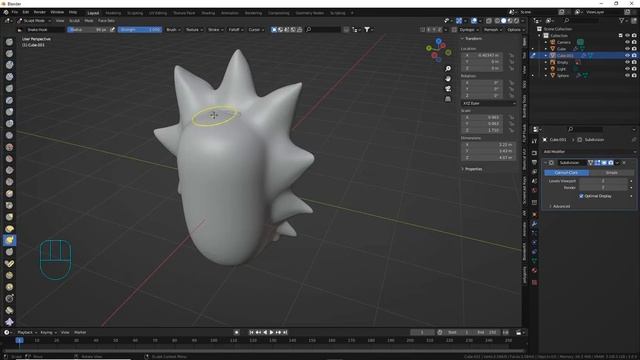Select the Snake Hook brush in the sculpt toolbar

pyautogui.click(x=9, y=240)
